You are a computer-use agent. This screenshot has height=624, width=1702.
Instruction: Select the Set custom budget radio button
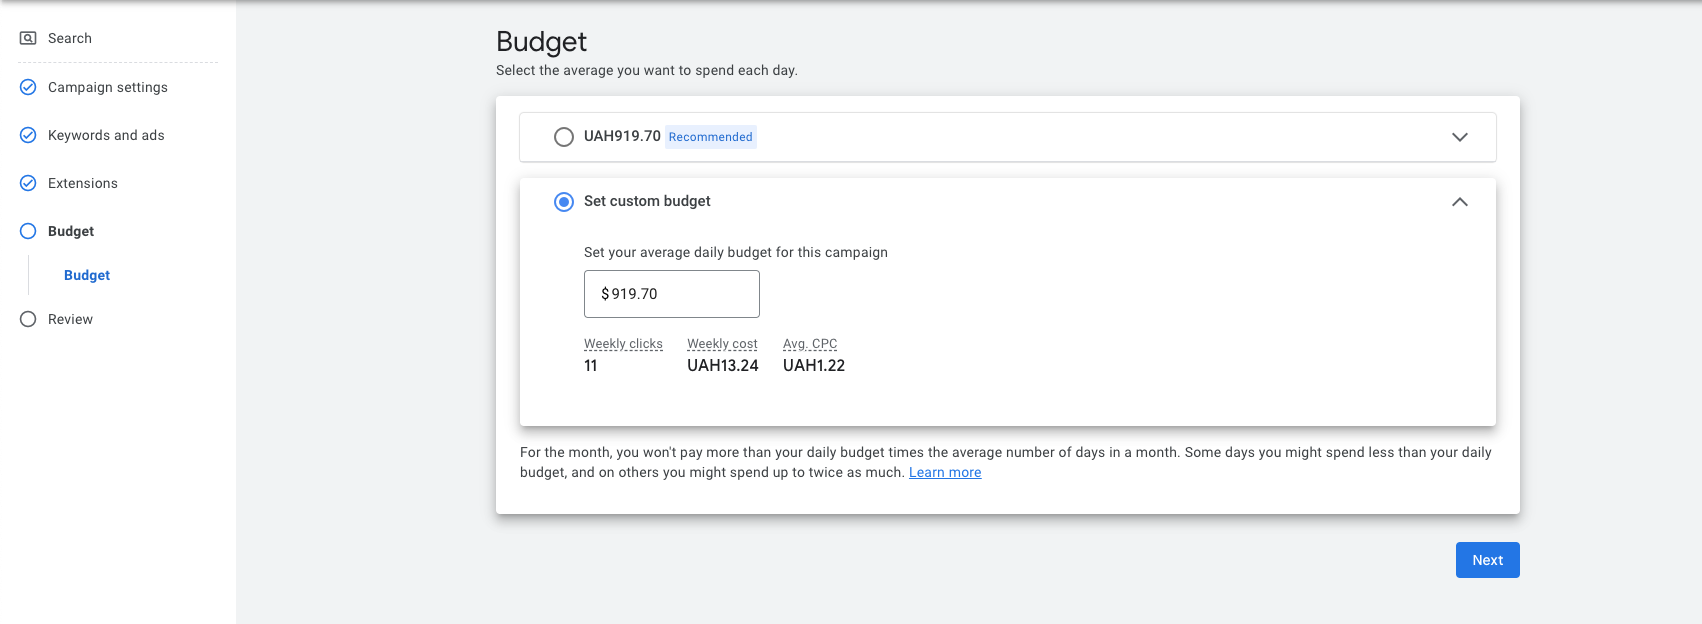pos(564,202)
